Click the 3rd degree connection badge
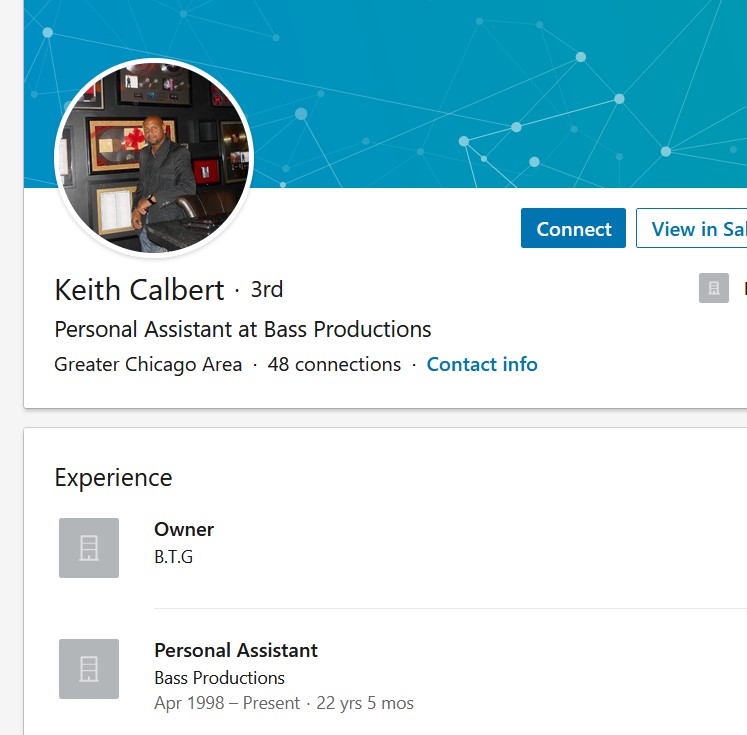This screenshot has width=747, height=735. [267, 290]
